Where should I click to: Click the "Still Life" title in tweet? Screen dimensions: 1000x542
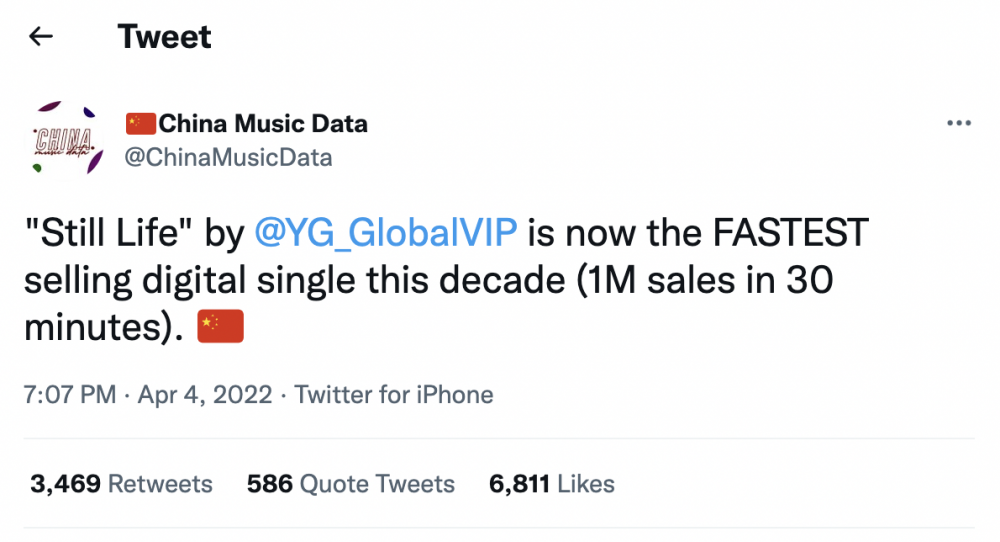click(x=109, y=233)
